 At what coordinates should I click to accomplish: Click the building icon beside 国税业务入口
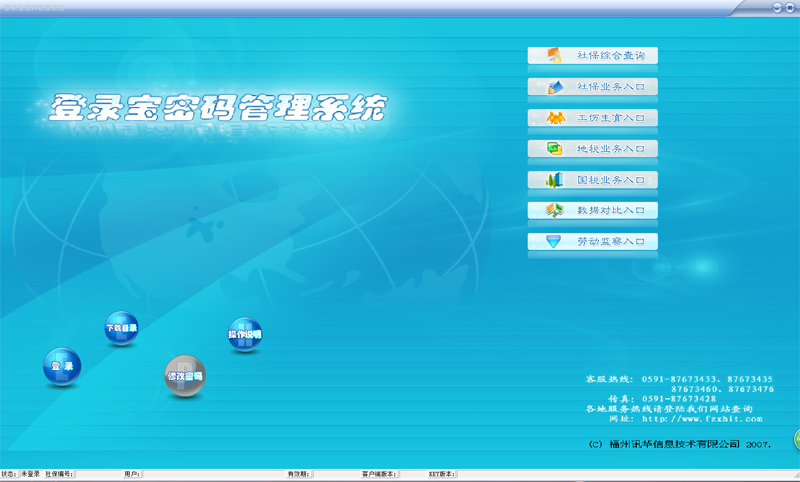[x=553, y=180]
